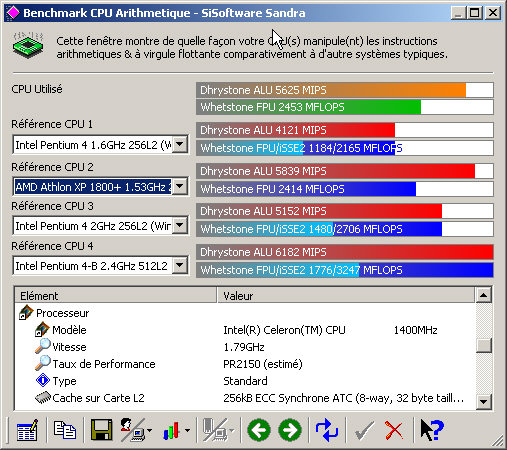This screenshot has width=507, height=450.
Task: Click the context help cursor question icon
Action: 432,430
